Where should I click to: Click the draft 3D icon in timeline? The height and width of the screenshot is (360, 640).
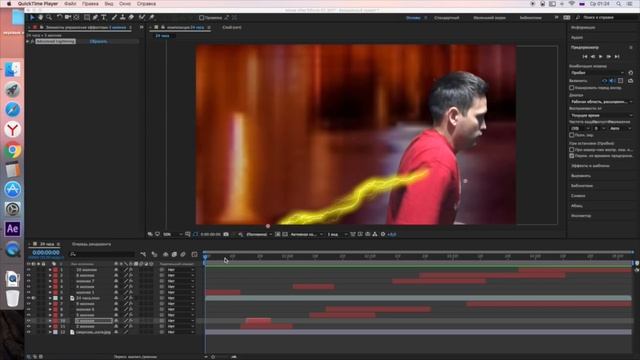click(x=154, y=254)
